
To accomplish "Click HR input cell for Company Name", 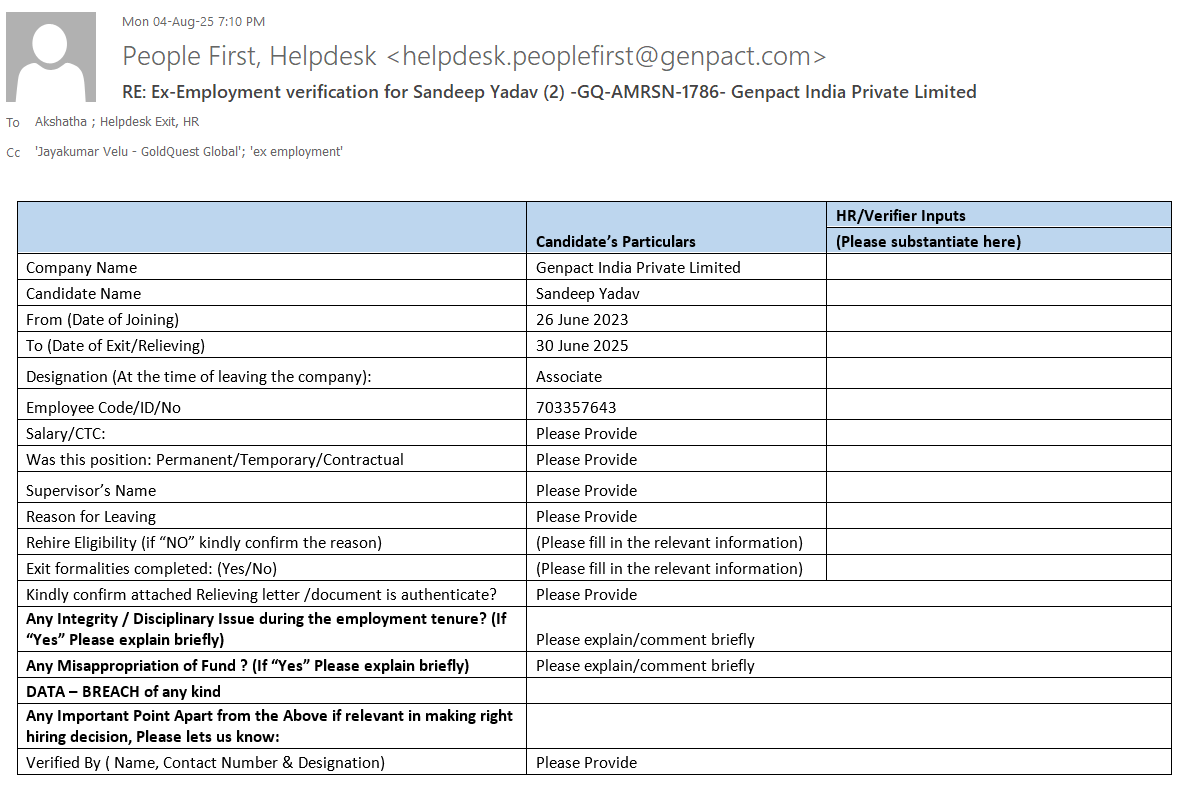I will (997, 267).
